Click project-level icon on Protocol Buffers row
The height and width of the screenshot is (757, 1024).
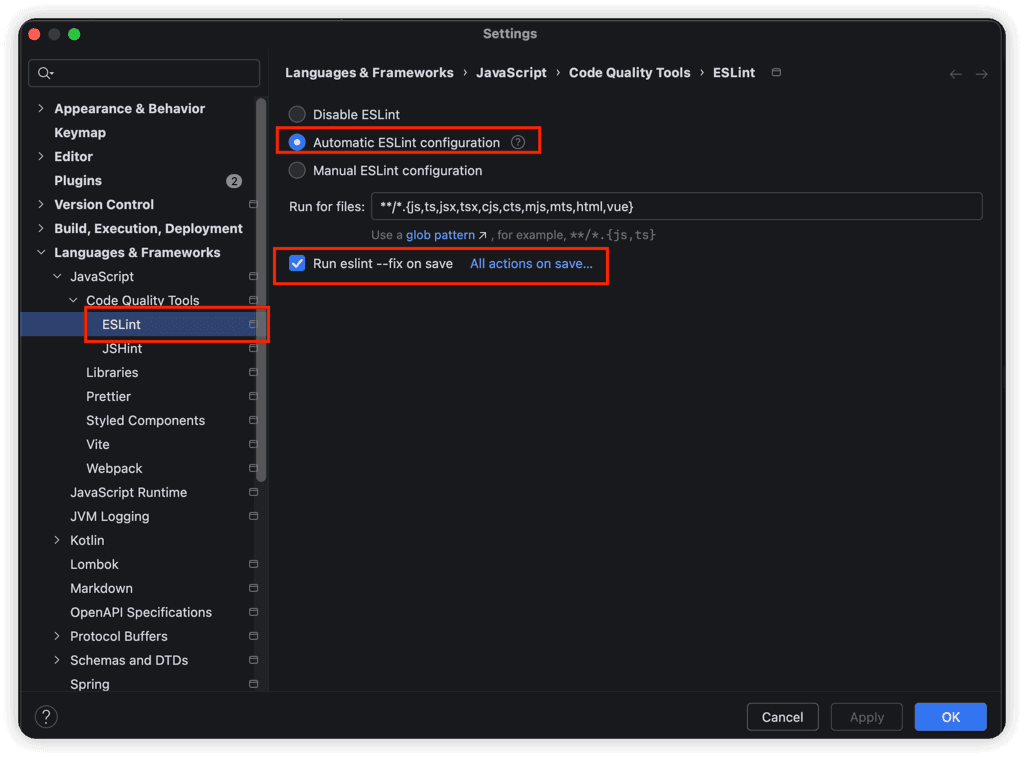pos(253,636)
